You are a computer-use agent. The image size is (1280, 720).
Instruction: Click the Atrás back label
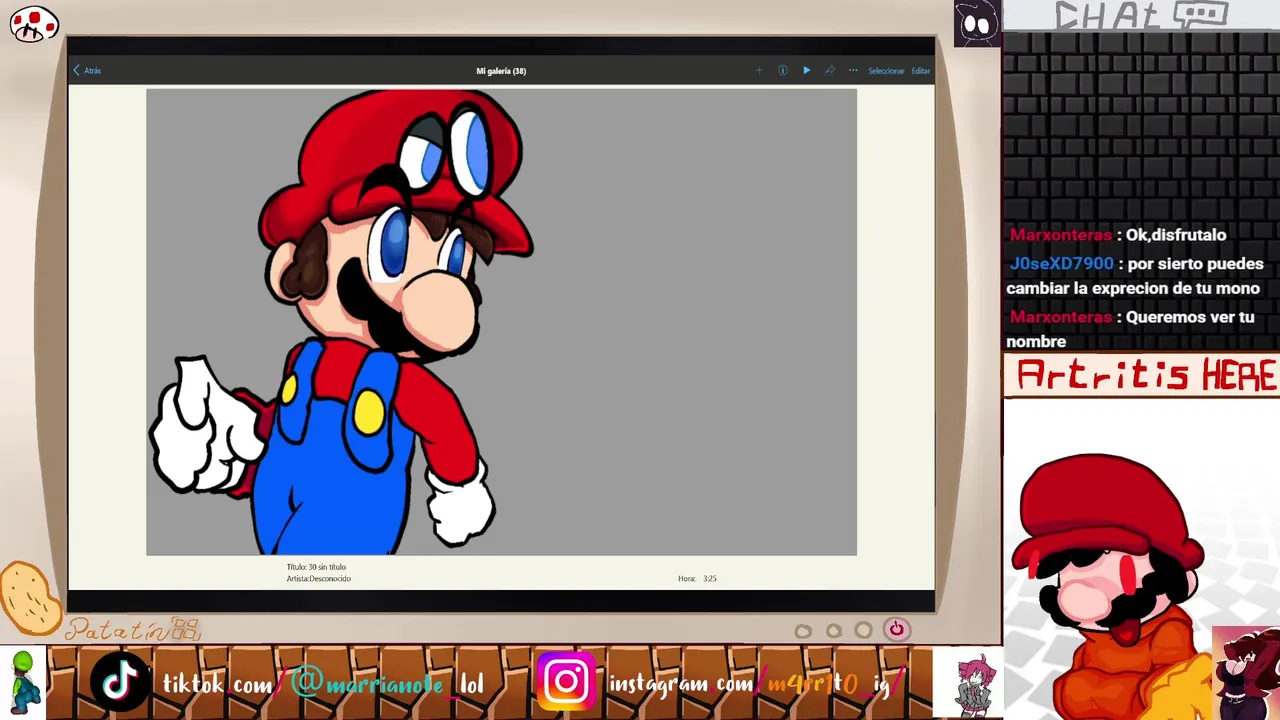[92, 71]
